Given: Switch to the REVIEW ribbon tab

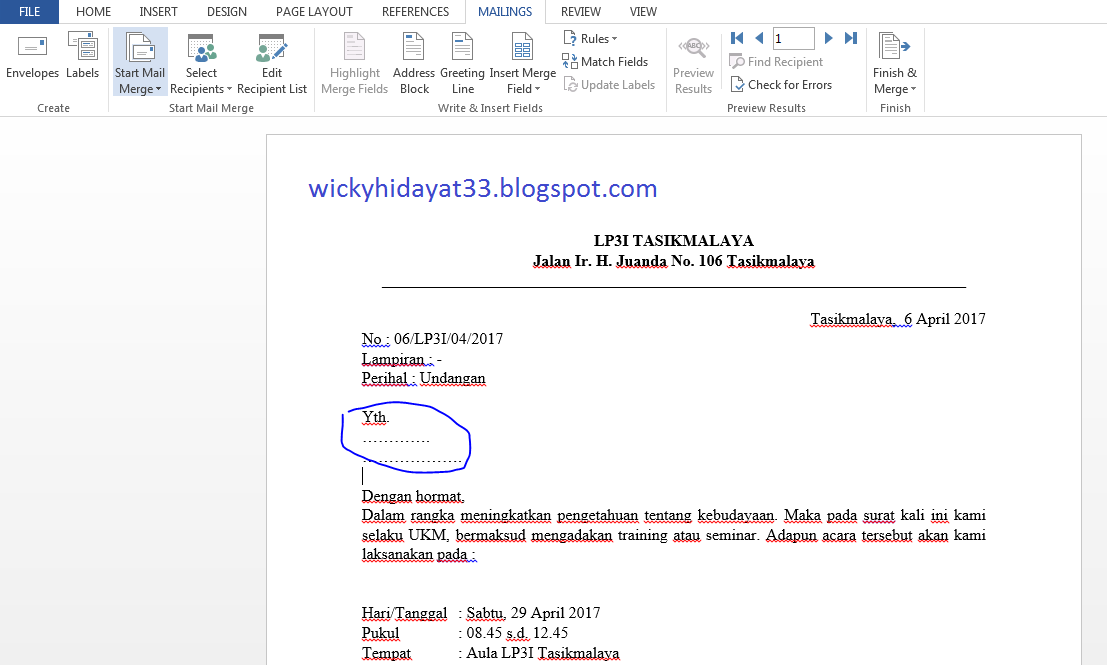Looking at the screenshot, I should pyautogui.click(x=580, y=12).
